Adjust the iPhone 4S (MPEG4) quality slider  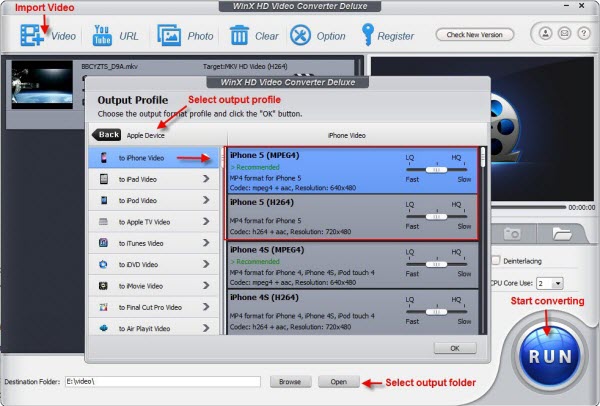[437, 264]
